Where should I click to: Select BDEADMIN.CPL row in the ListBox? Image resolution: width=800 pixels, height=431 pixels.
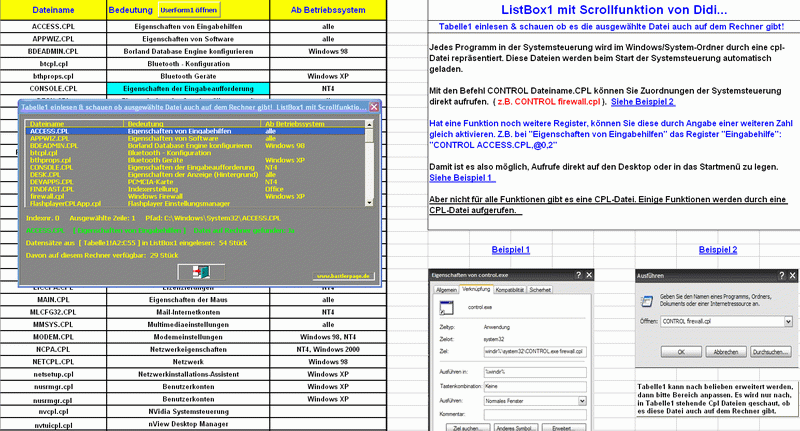(x=195, y=145)
